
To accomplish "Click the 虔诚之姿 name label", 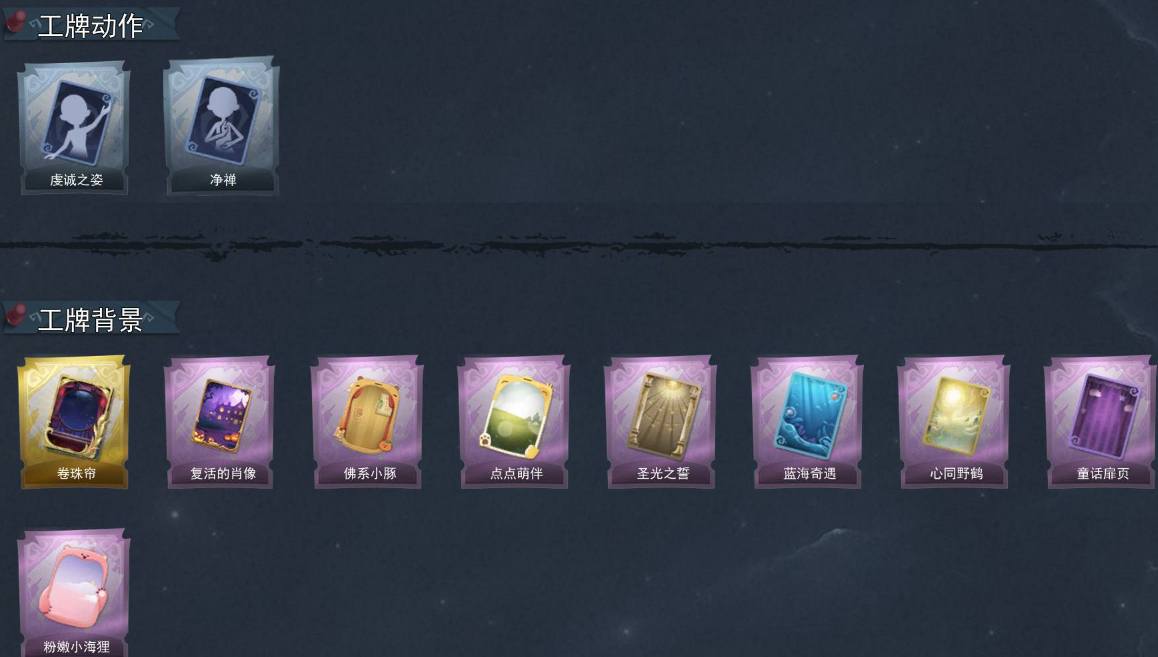I will tap(76, 179).
